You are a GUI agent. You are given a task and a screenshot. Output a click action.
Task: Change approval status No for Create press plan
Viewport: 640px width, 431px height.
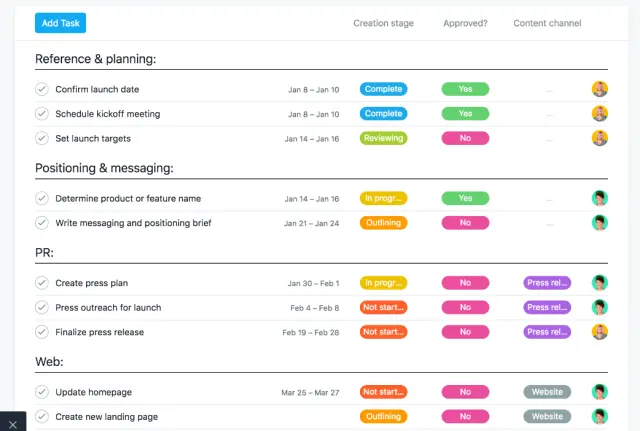pyautogui.click(x=465, y=283)
